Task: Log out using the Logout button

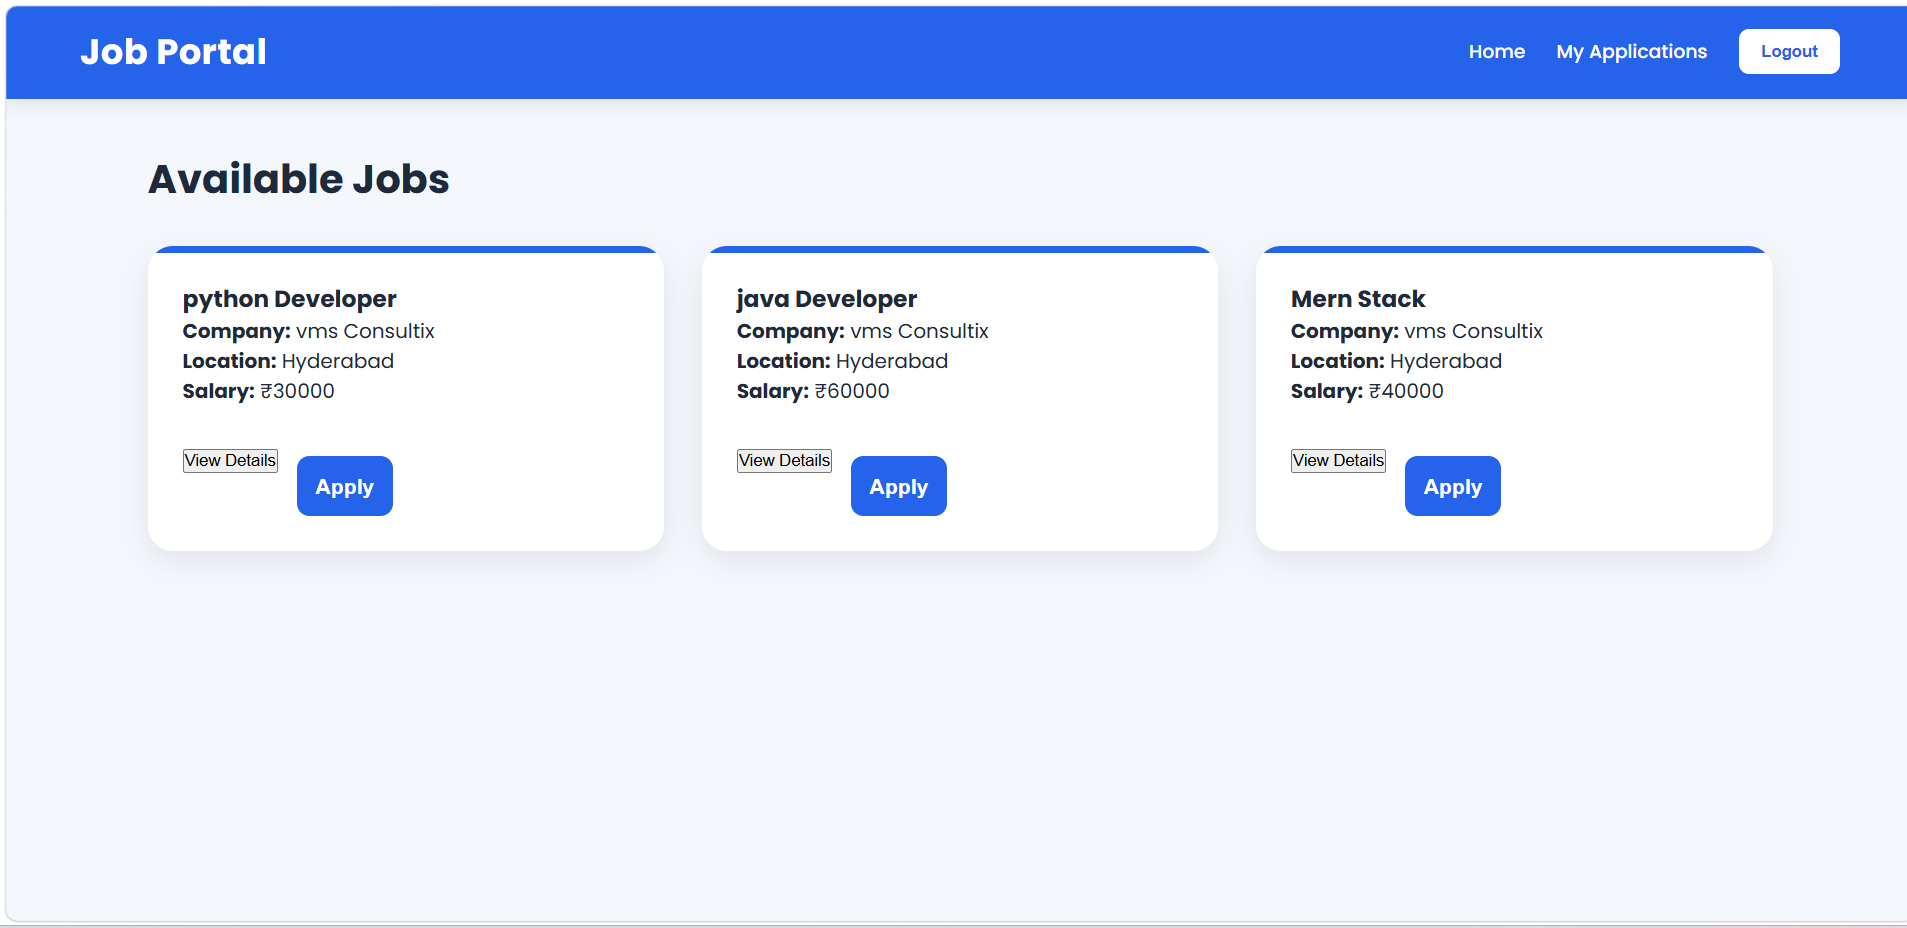Action: [x=1789, y=51]
